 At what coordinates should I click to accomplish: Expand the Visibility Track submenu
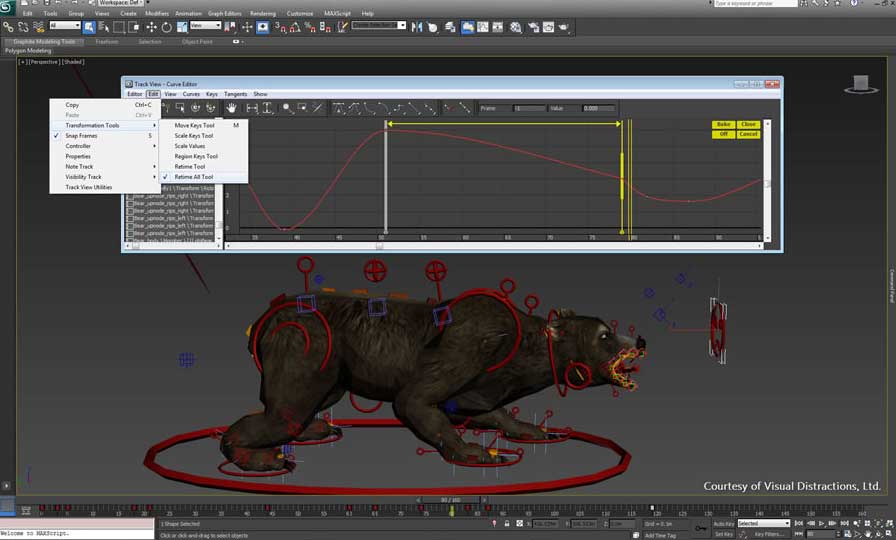[103, 177]
